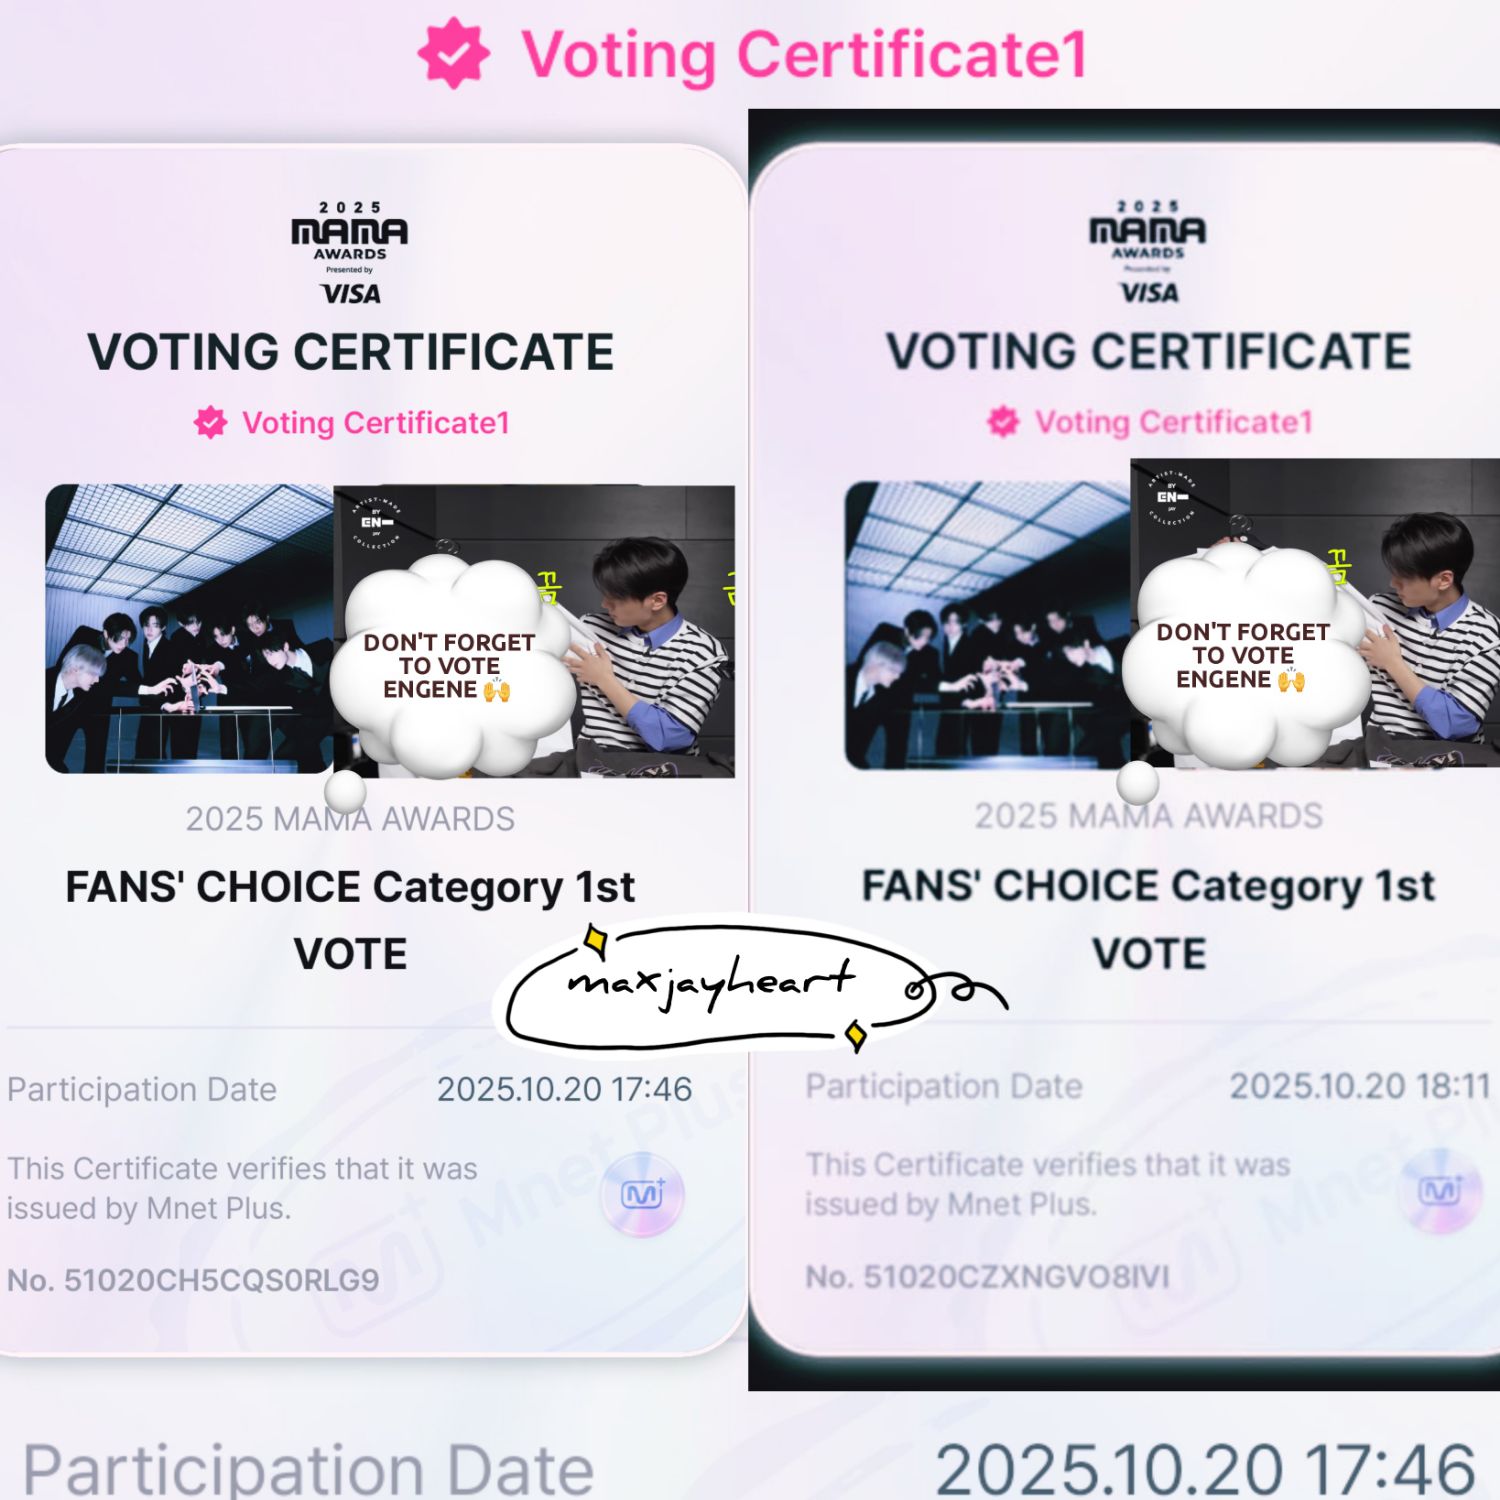Click certificate number 51020CZXNGVO8IVI
Viewport: 1500px width, 1500px height.
pos(988,1277)
